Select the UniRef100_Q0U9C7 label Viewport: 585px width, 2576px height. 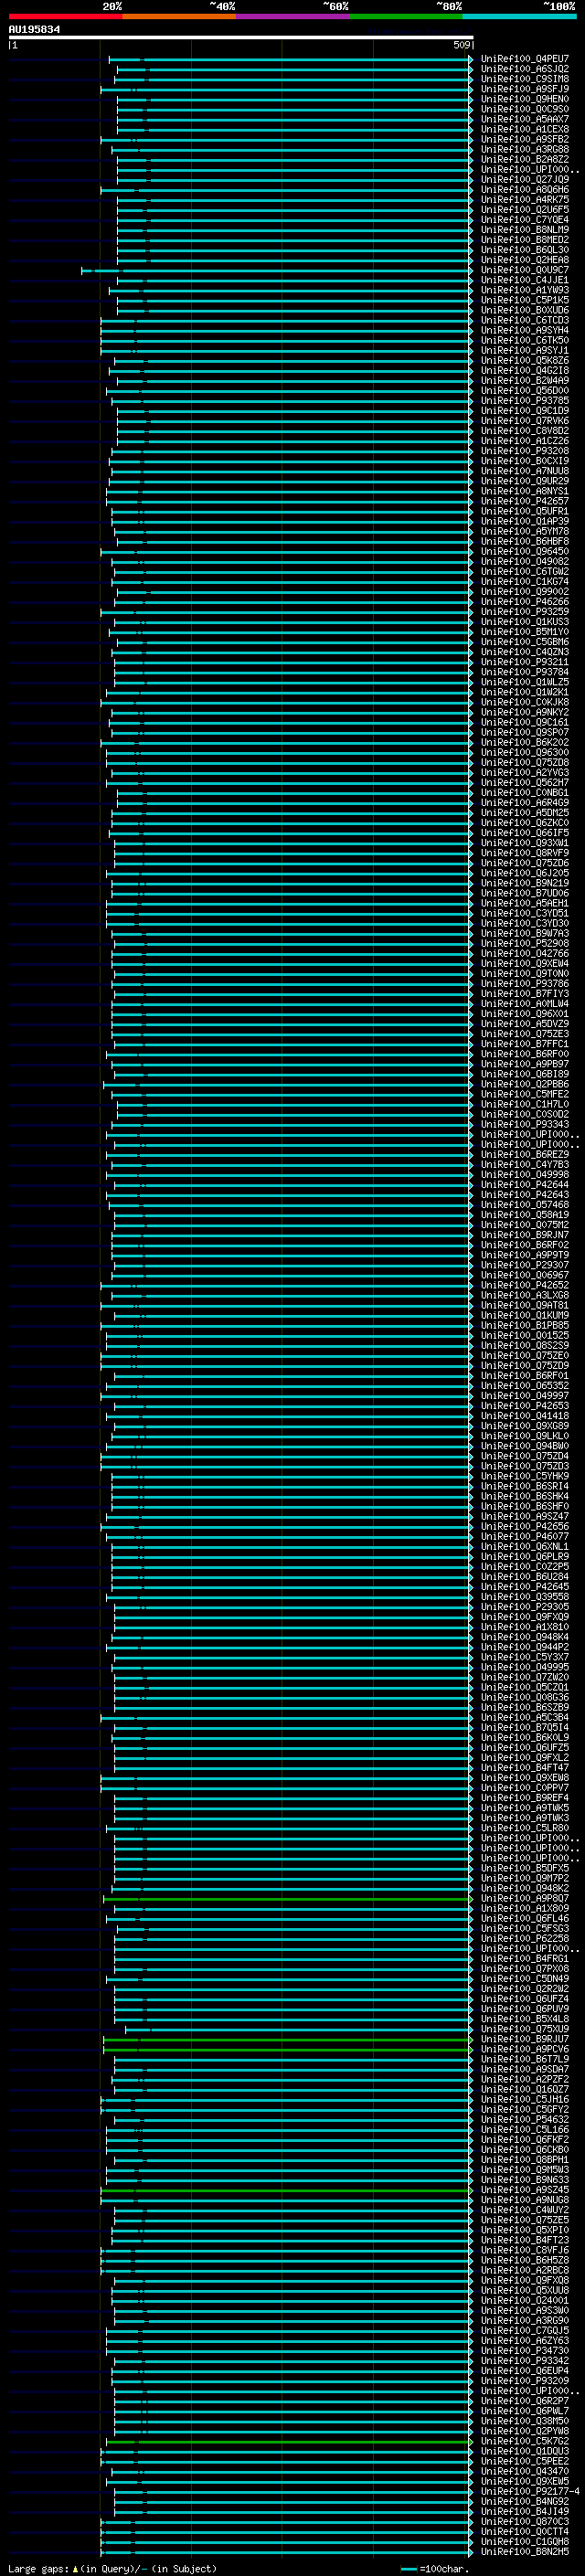(525, 270)
